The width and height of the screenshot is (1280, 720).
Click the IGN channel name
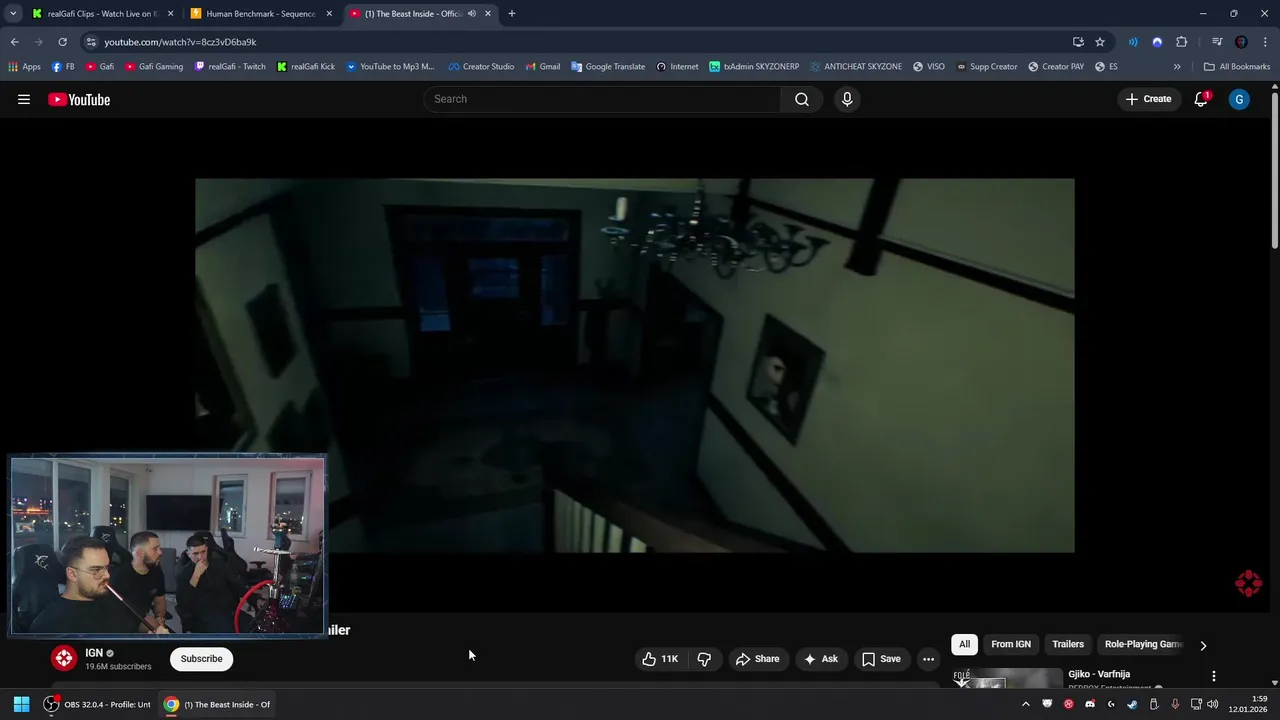pyautogui.click(x=94, y=653)
